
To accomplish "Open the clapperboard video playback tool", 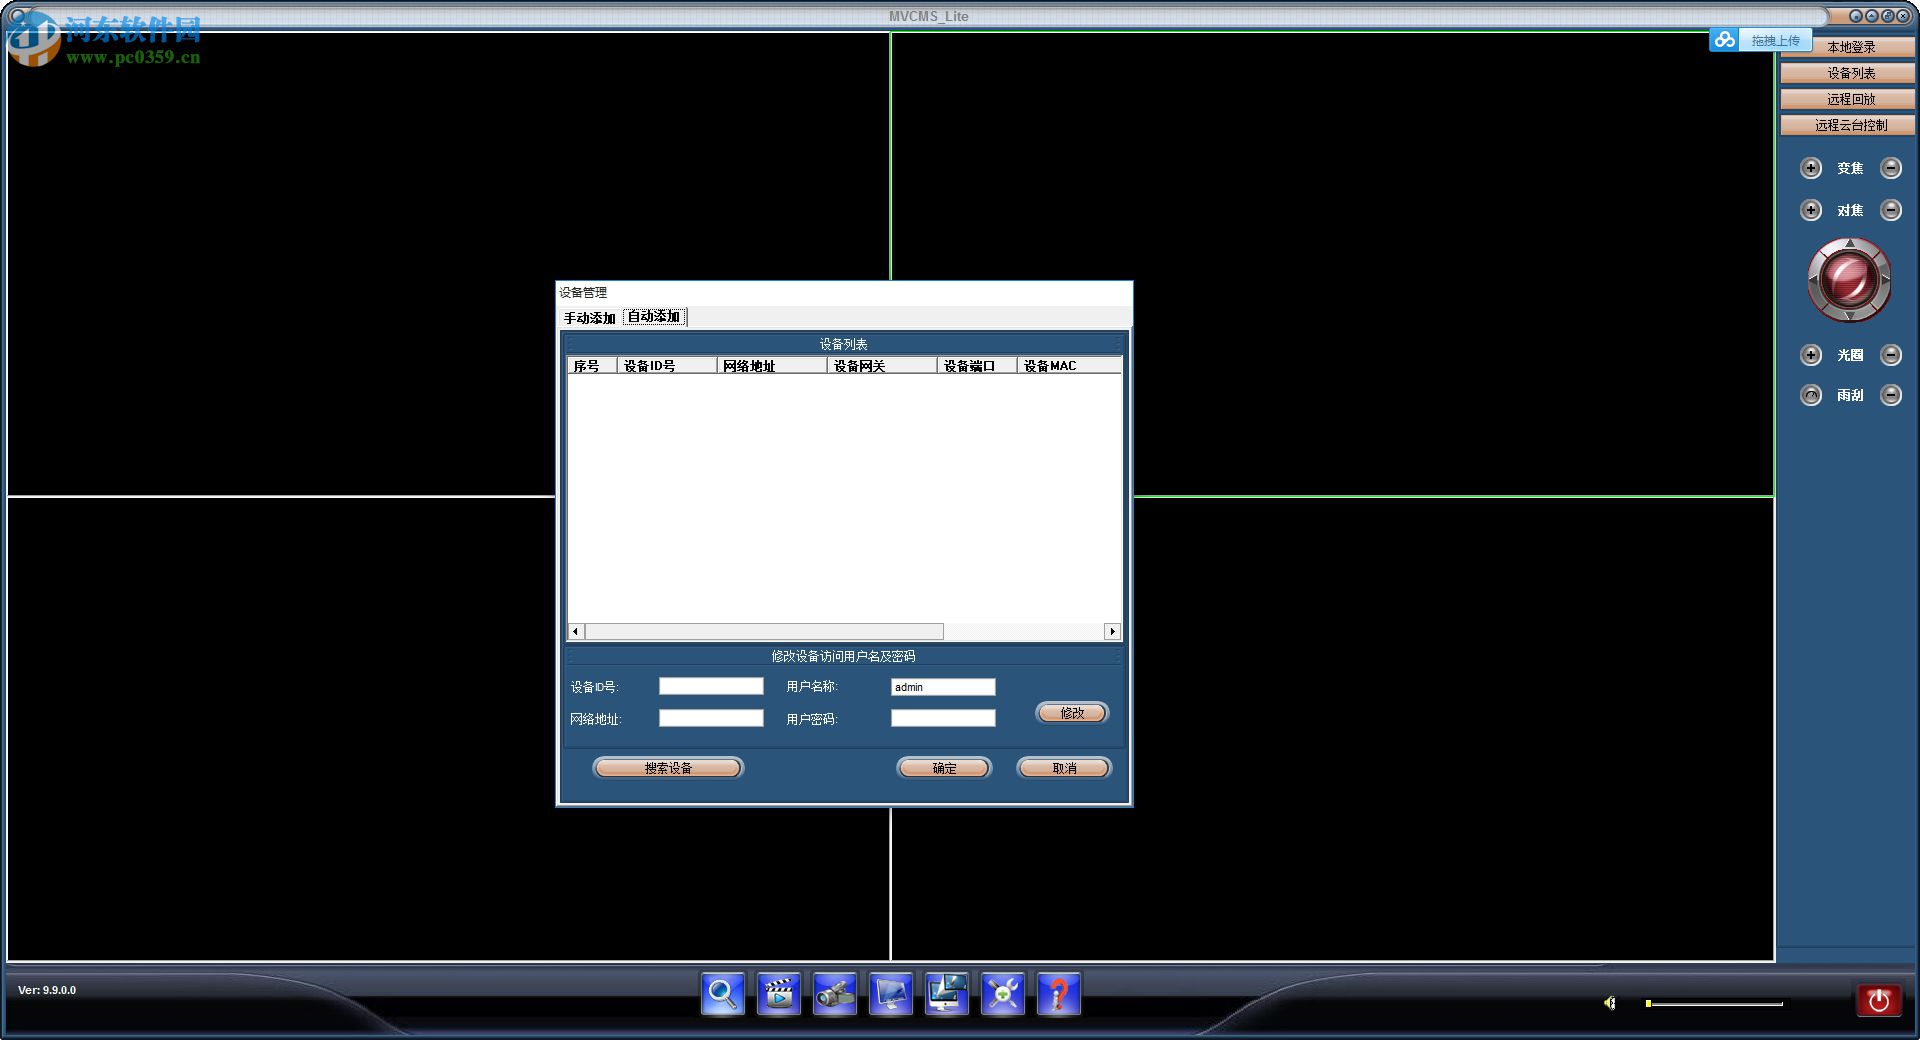I will (778, 994).
